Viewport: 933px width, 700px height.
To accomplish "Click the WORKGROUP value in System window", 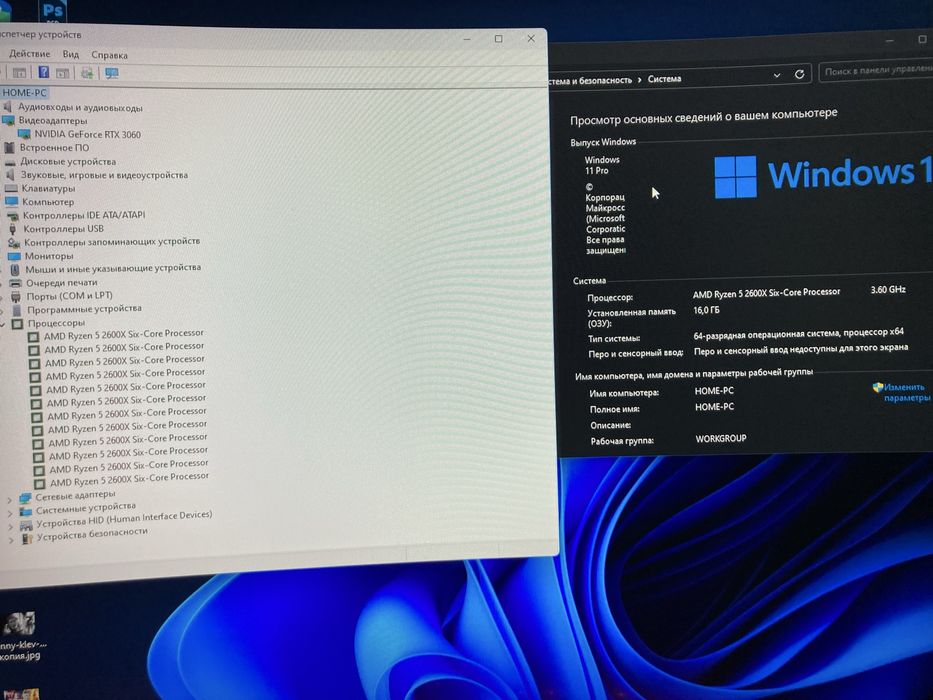I will pos(721,438).
